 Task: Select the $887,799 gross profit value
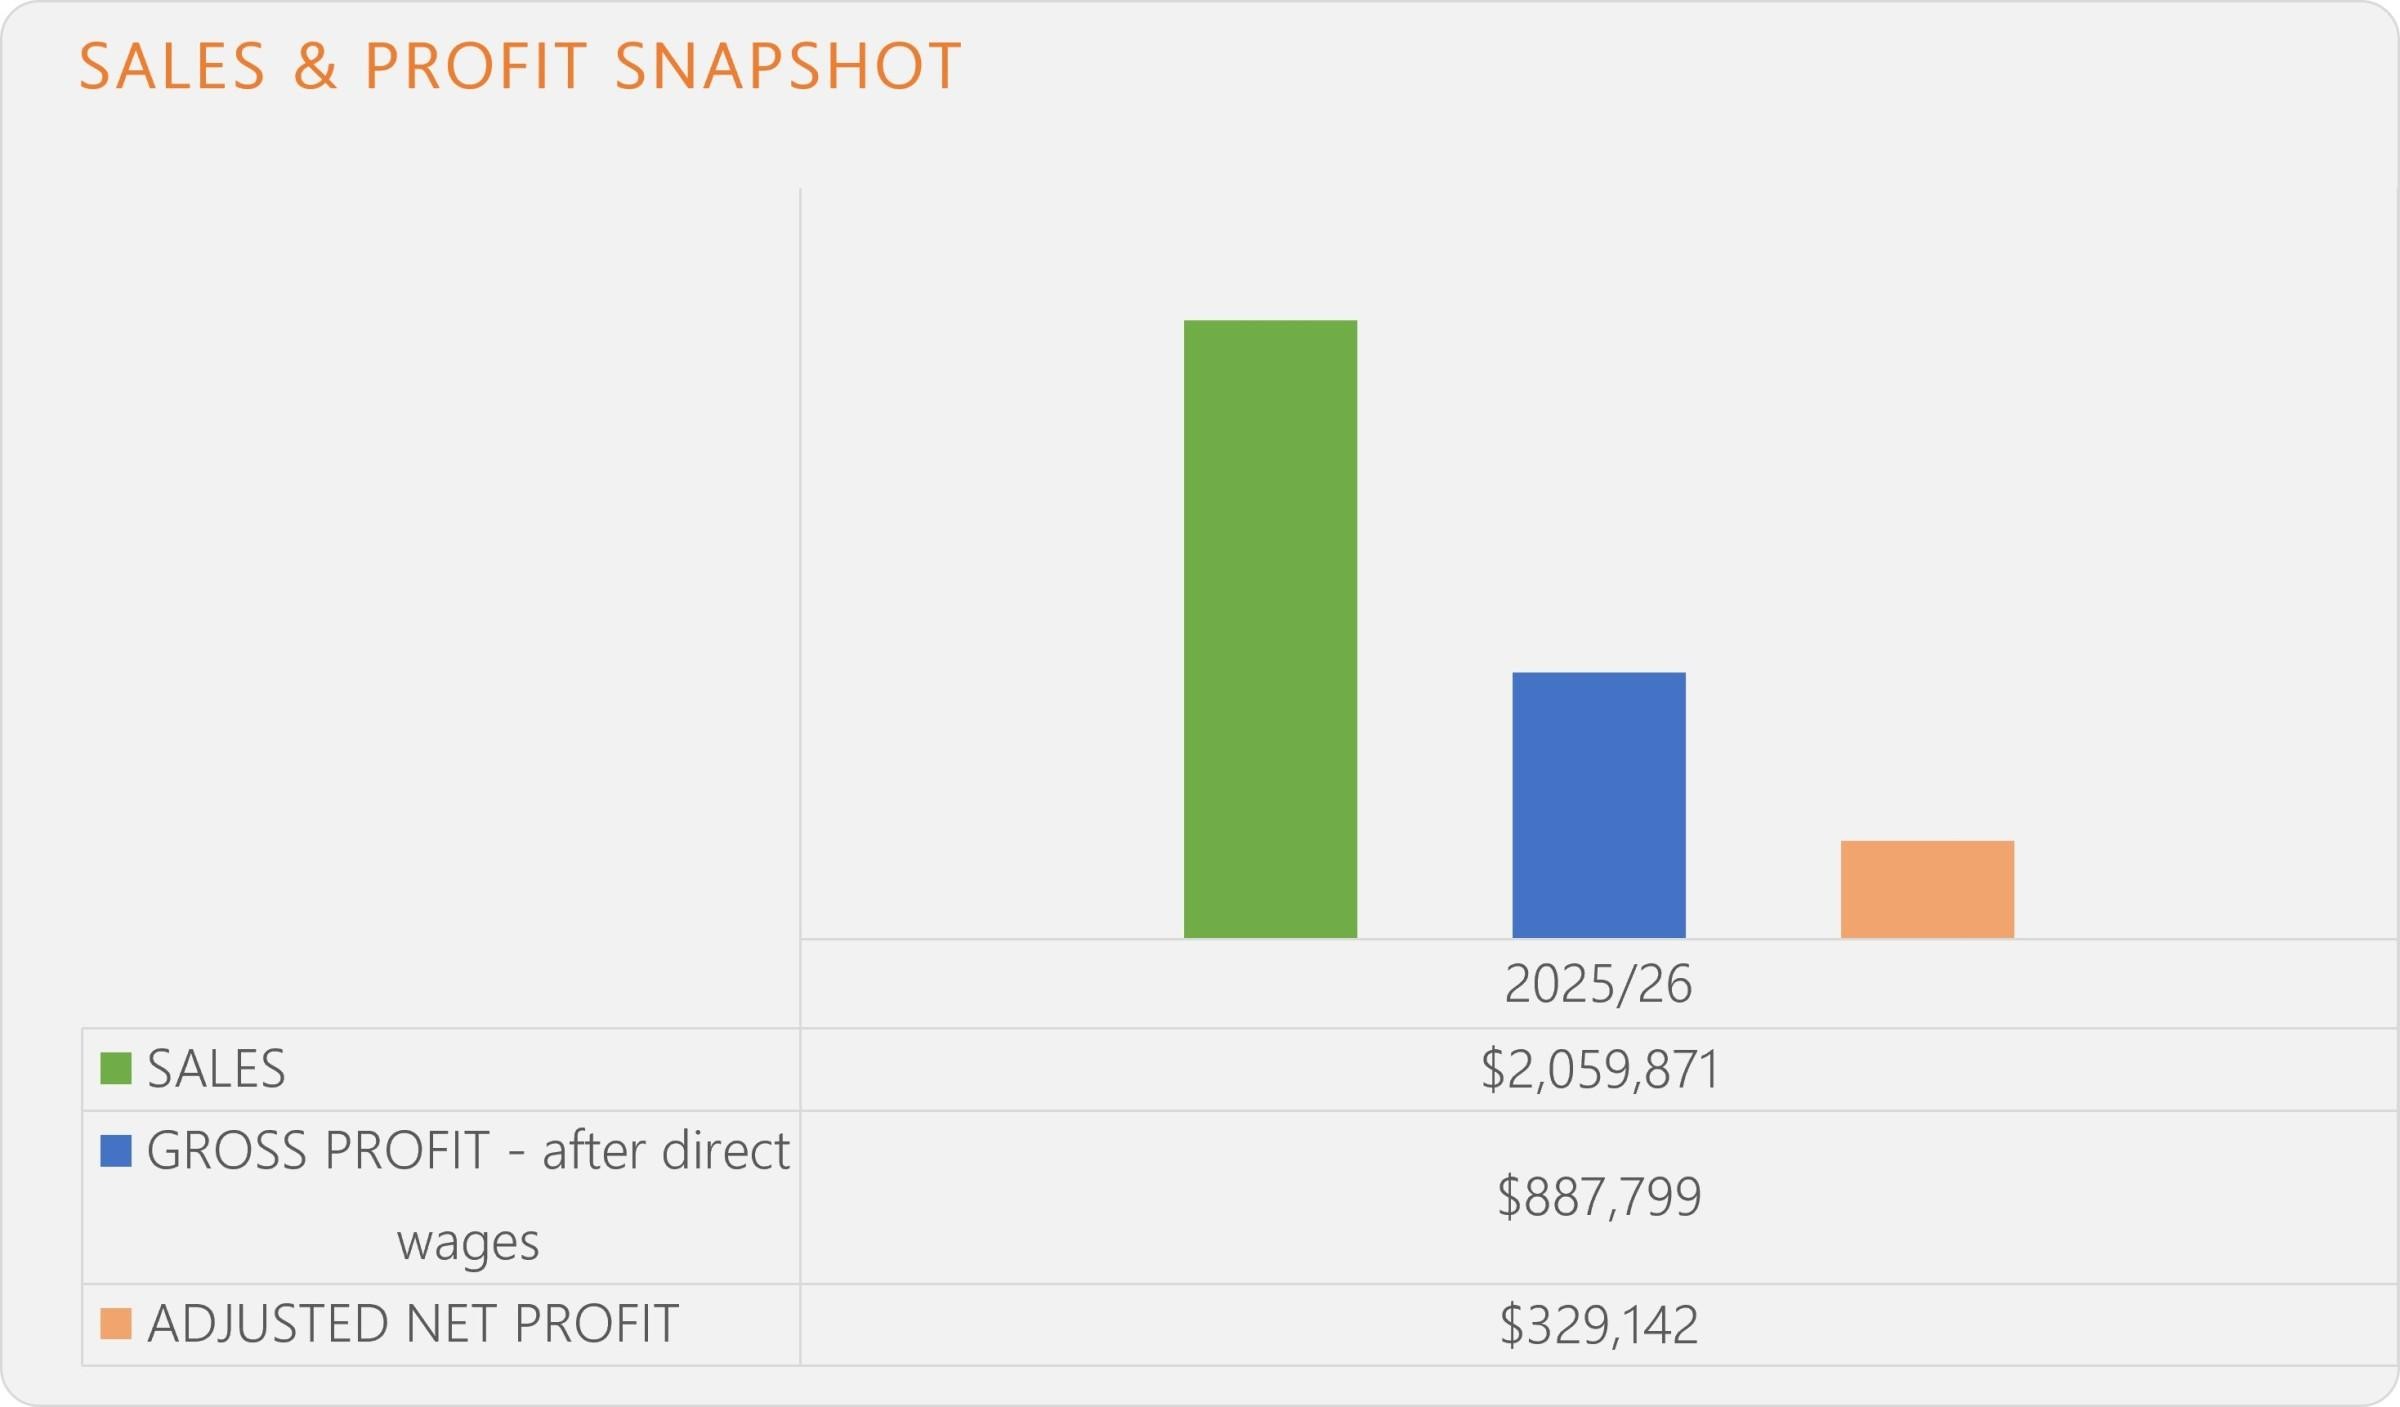click(x=1599, y=1196)
